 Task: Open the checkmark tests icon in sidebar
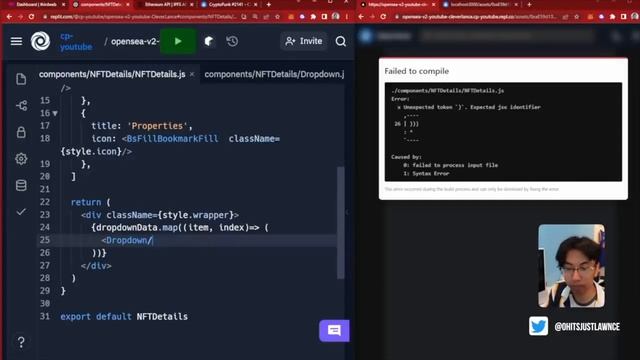(21, 212)
